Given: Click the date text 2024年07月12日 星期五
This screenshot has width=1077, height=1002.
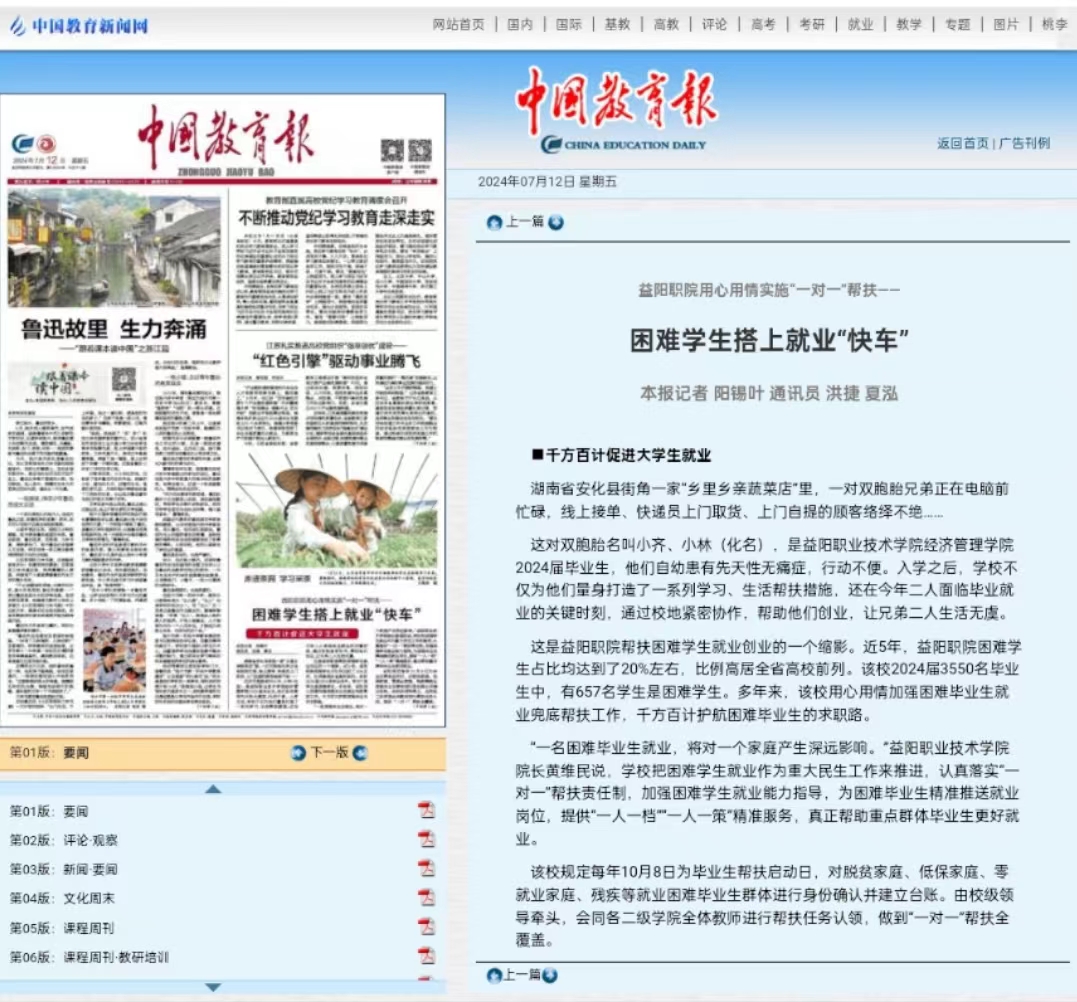Looking at the screenshot, I should (547, 182).
